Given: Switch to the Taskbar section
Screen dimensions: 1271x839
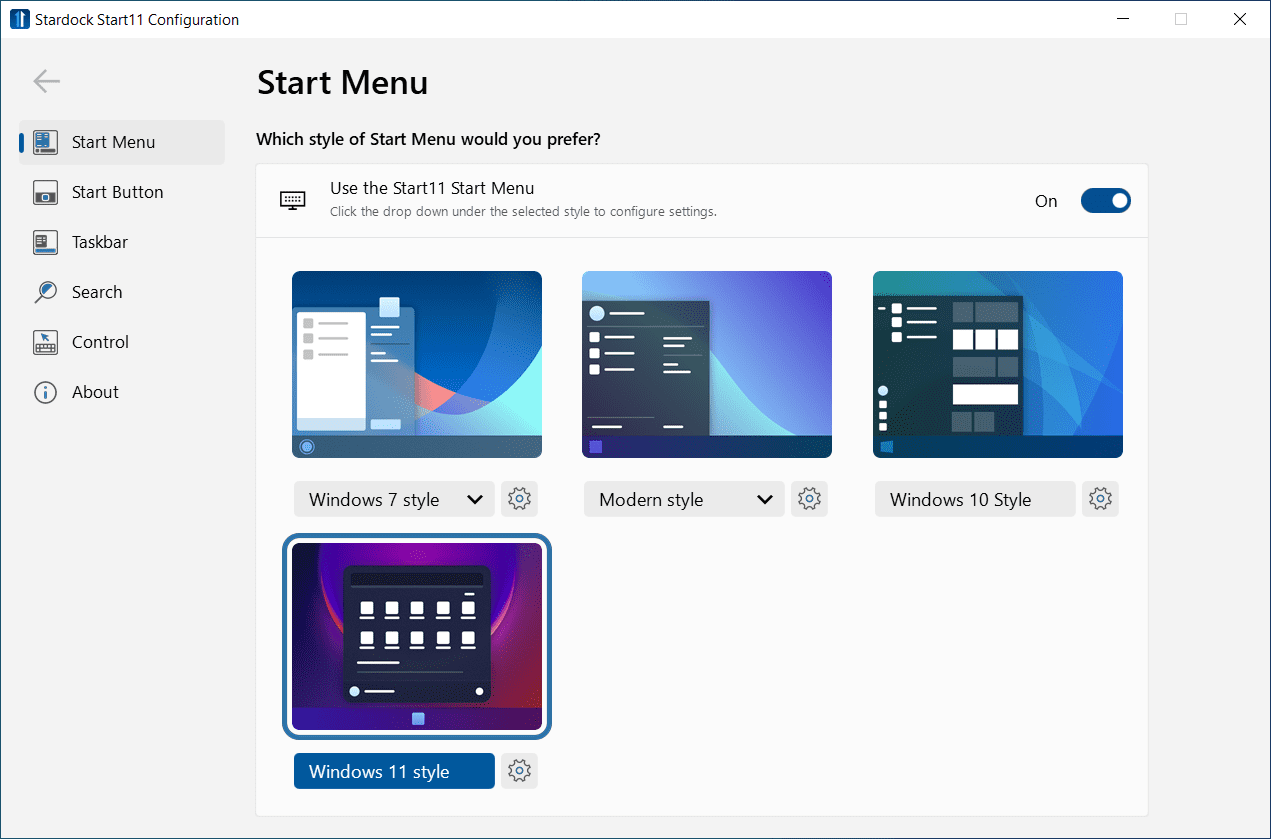Looking at the screenshot, I should 122,242.
